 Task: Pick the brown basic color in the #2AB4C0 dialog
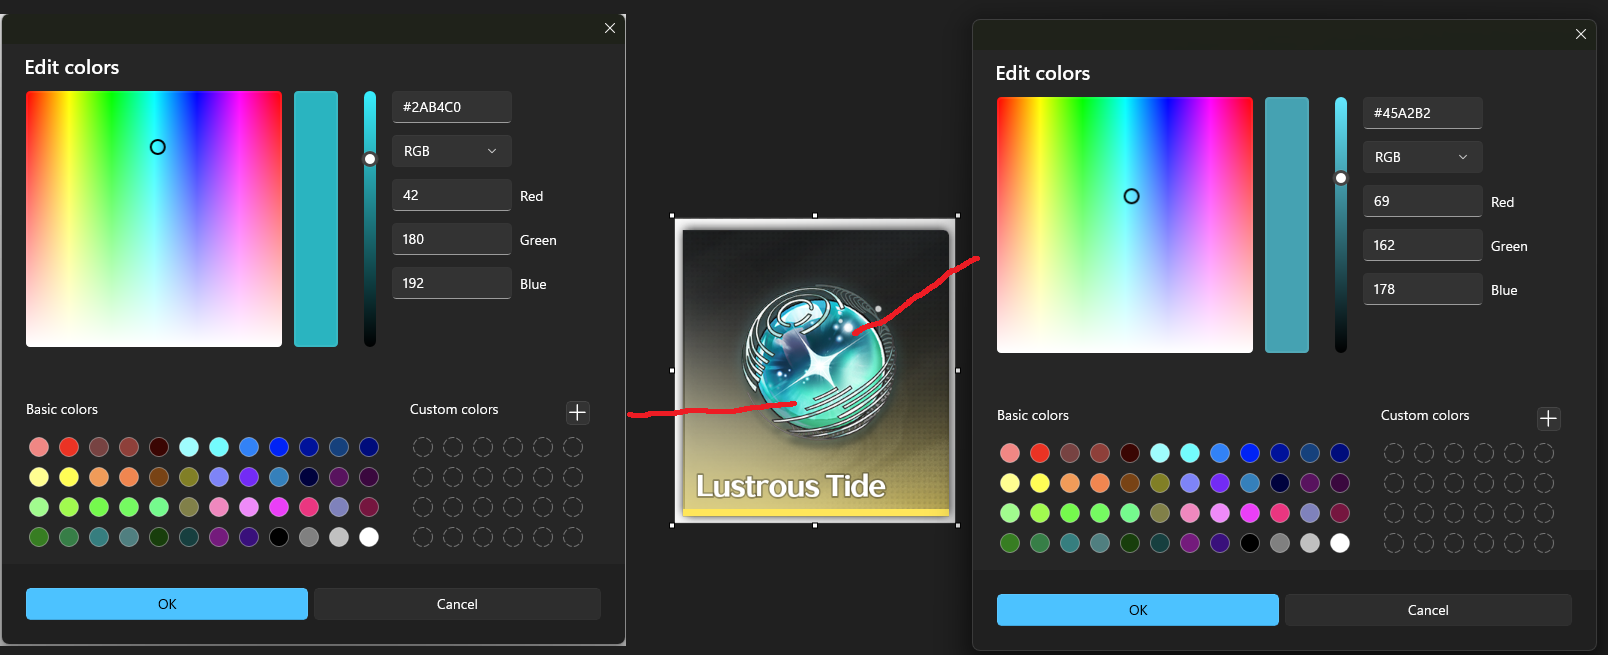point(159,477)
